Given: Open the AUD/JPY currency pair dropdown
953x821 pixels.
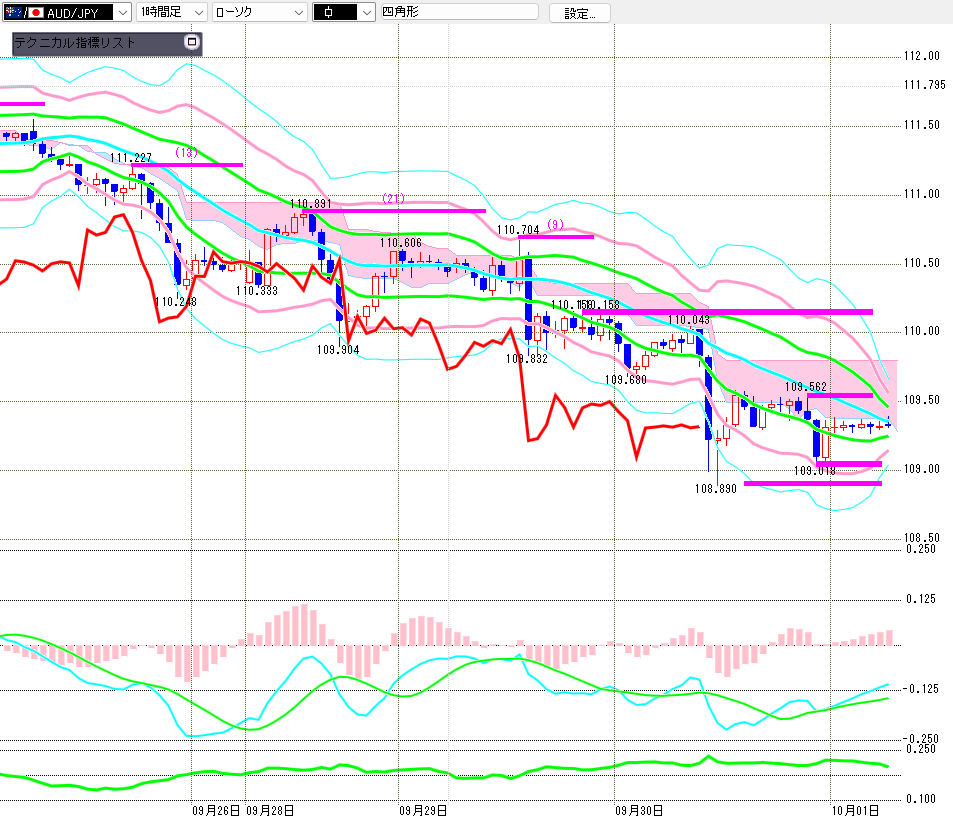Looking at the screenshot, I should tap(67, 12).
